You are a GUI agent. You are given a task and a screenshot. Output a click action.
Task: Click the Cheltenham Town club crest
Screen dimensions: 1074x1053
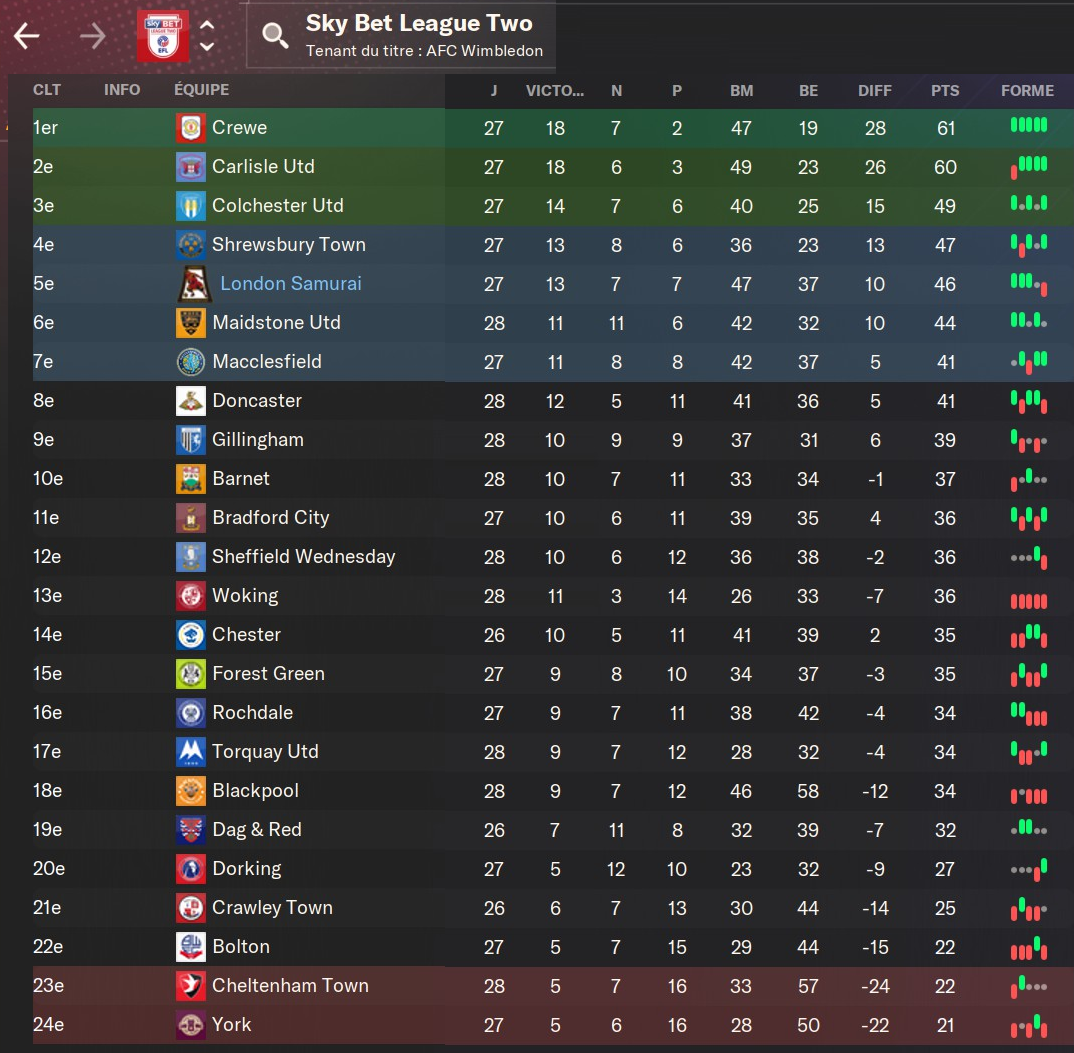coord(190,986)
